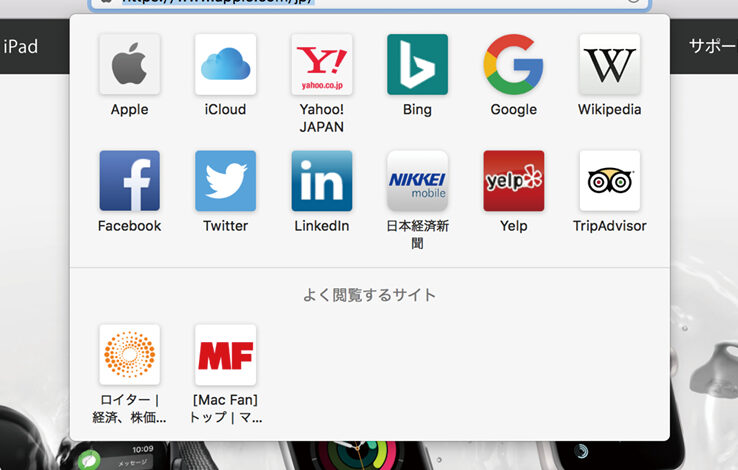Open the Wikipedia favorite icon
Viewport: 738px width, 470px height.
point(610,64)
